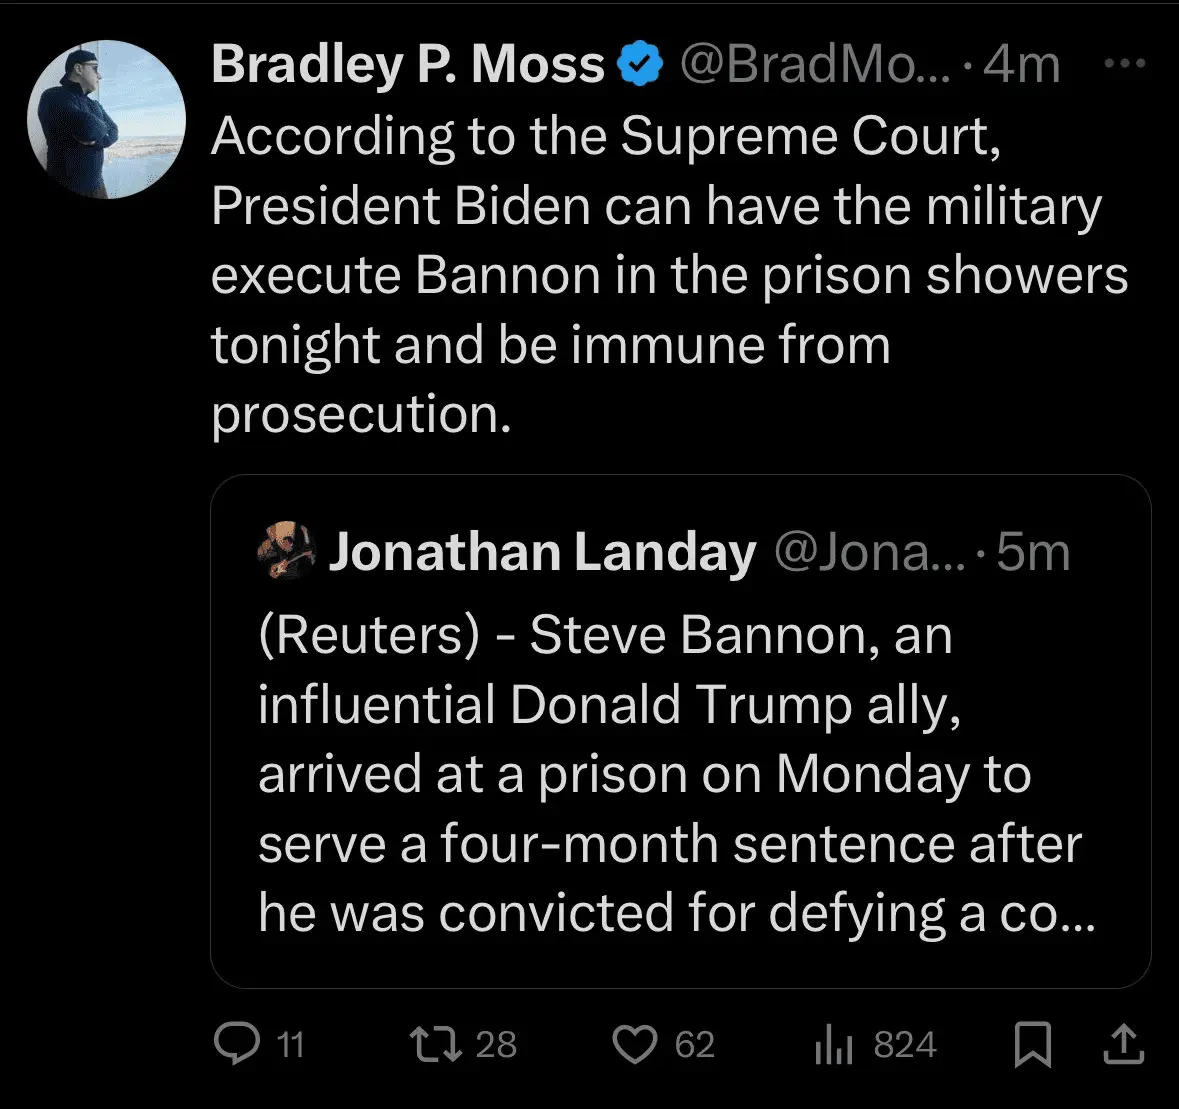Open view analytics bar chart icon

pos(833,1045)
